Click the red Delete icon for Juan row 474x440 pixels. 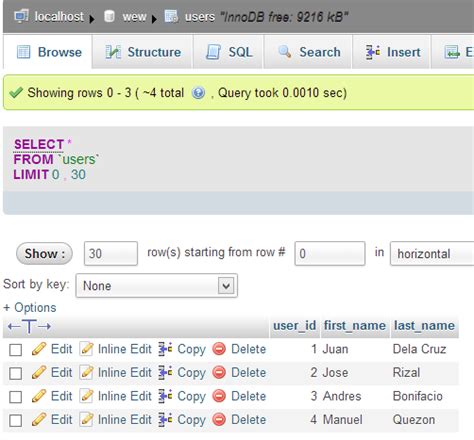(219, 349)
